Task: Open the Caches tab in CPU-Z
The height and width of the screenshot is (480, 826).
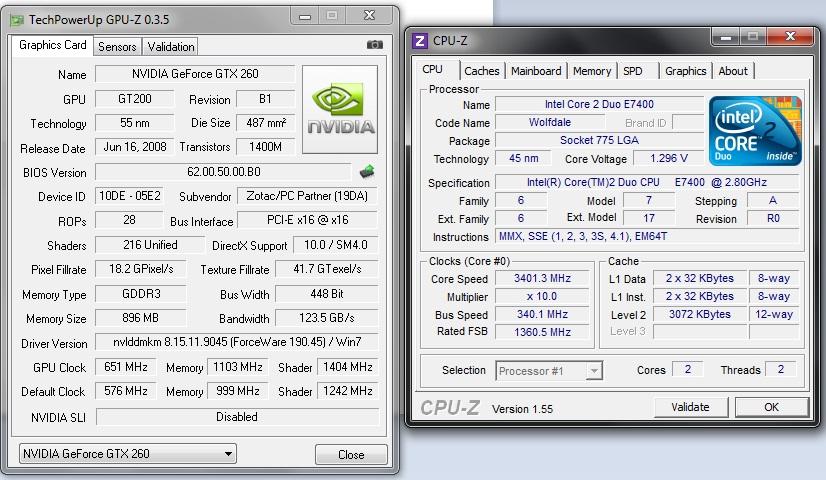Action: pos(481,71)
